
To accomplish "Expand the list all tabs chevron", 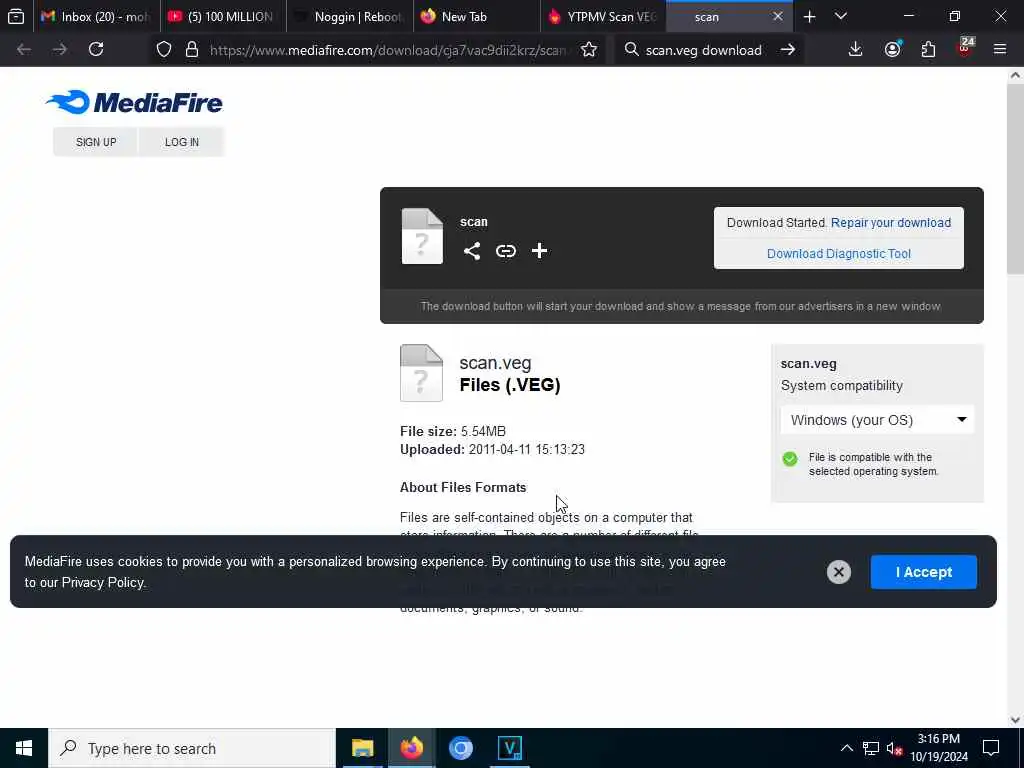I will [841, 16].
